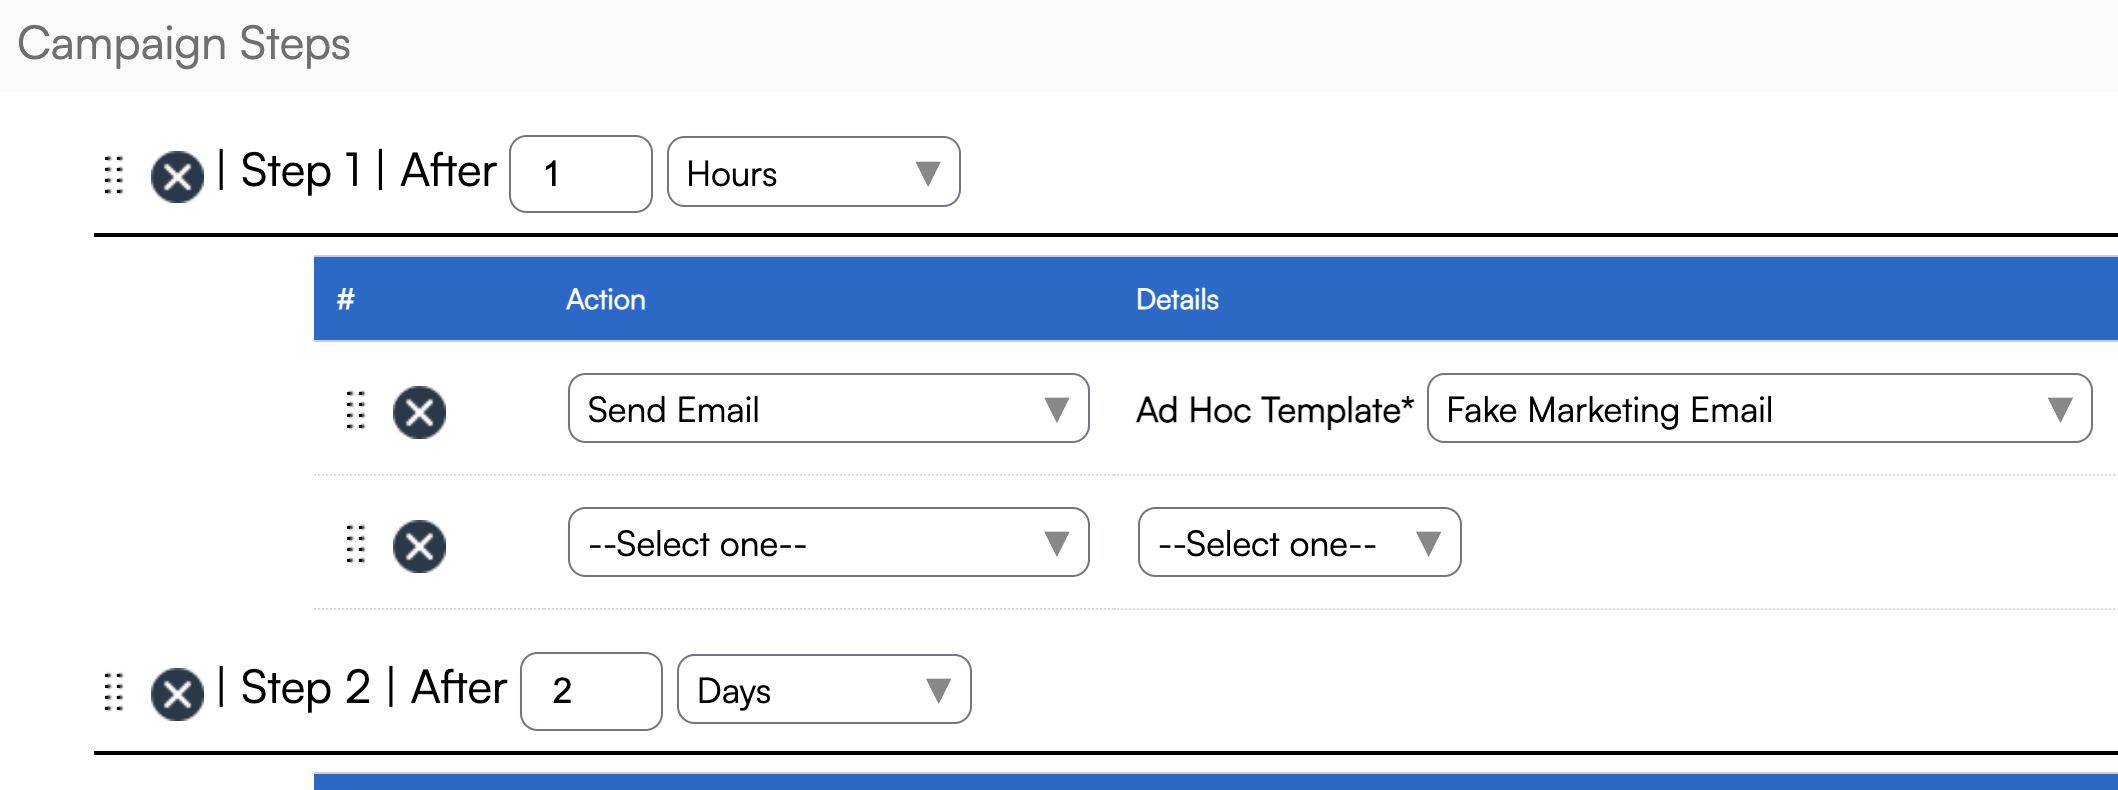Remove Step 1 using its X icon
The image size is (2118, 790).
click(177, 177)
